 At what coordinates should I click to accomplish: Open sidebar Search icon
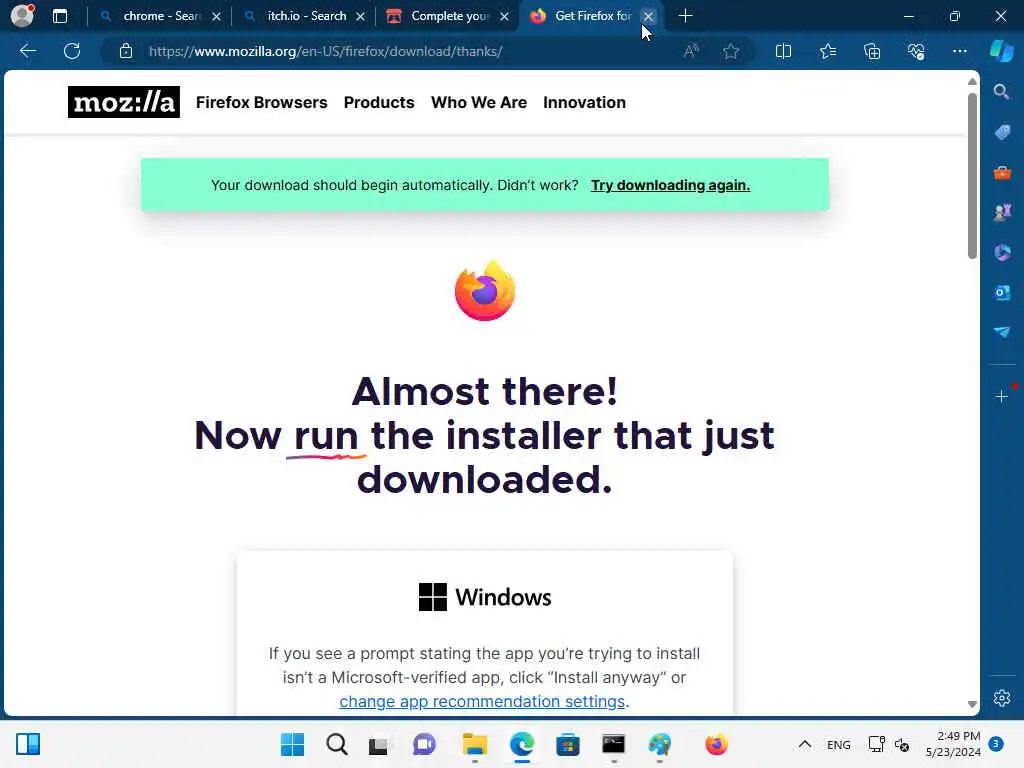(1002, 92)
